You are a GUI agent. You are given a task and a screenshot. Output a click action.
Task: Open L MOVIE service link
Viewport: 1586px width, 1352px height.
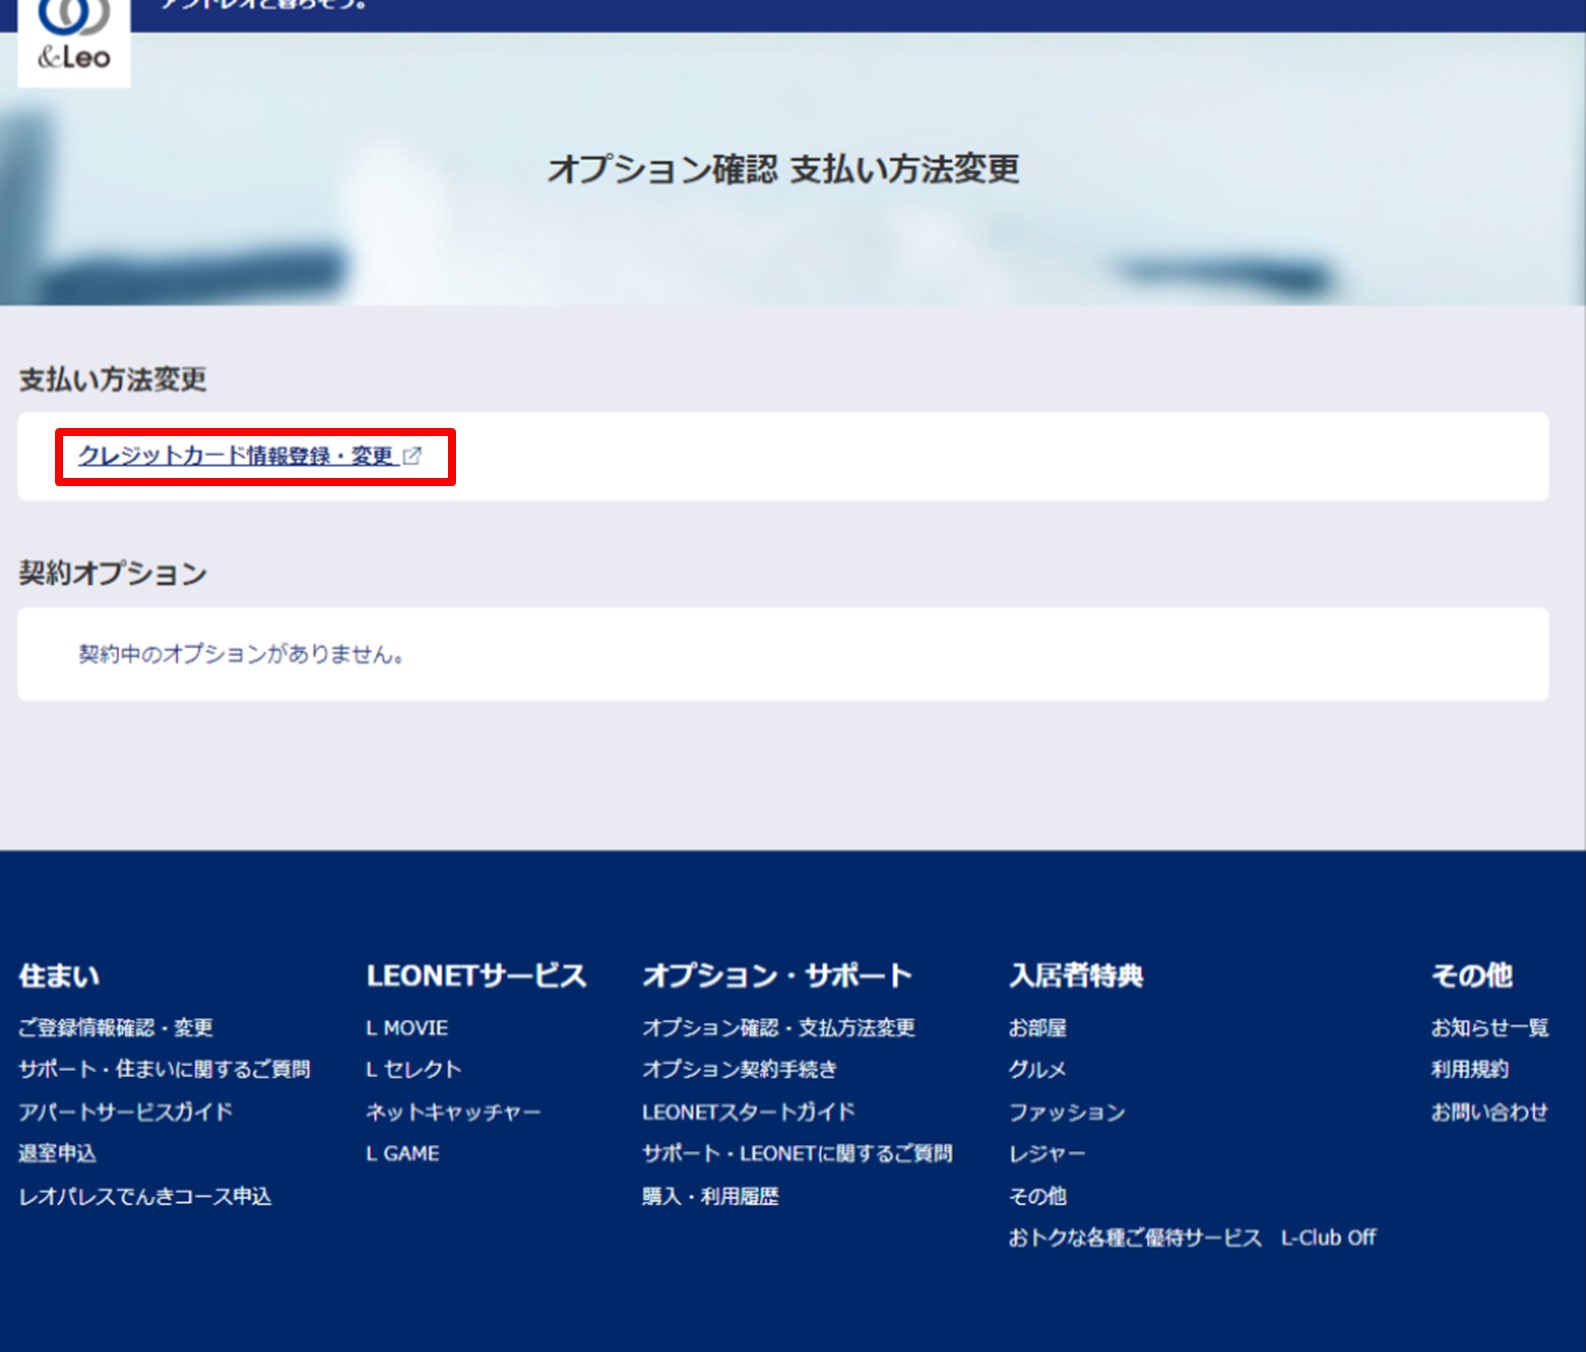point(407,1028)
